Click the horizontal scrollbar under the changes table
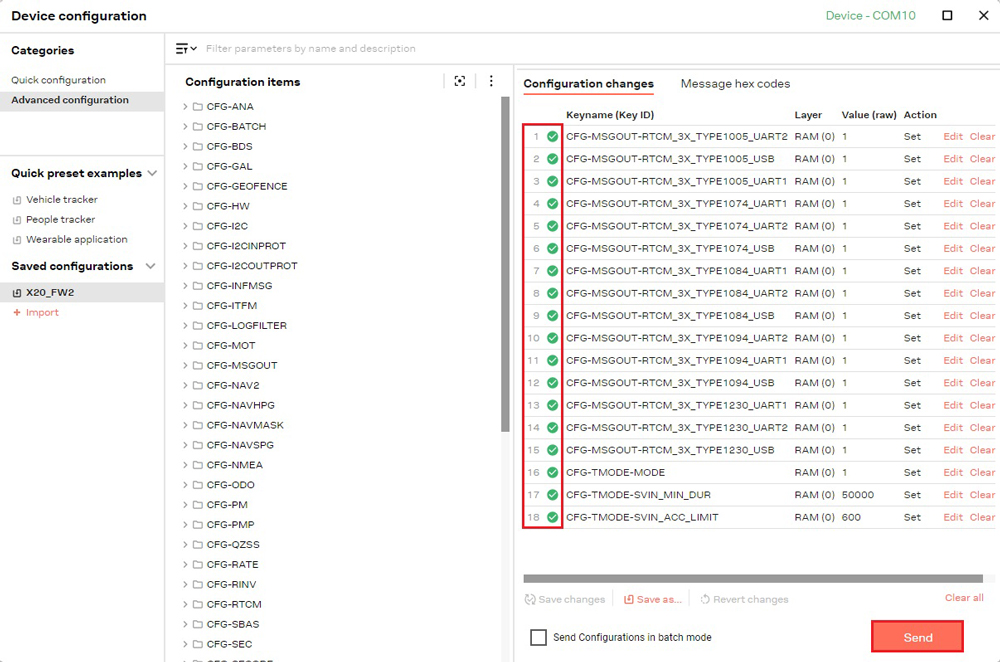The image size is (1000, 662). (x=752, y=578)
